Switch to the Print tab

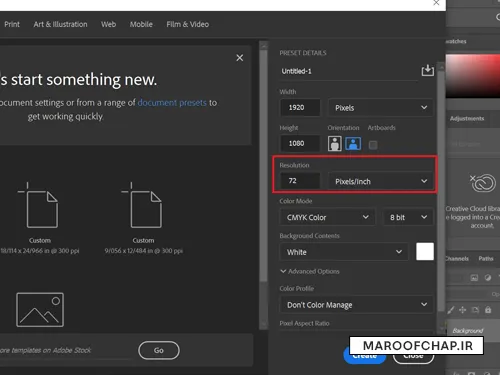click(x=12, y=24)
